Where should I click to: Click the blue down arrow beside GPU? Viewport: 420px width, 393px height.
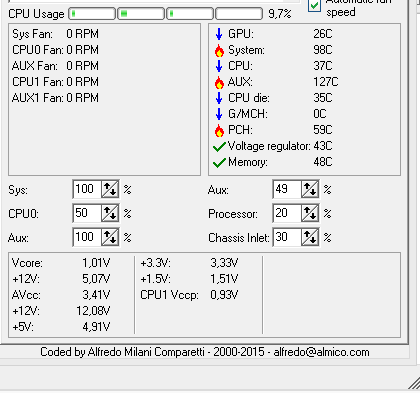219,34
